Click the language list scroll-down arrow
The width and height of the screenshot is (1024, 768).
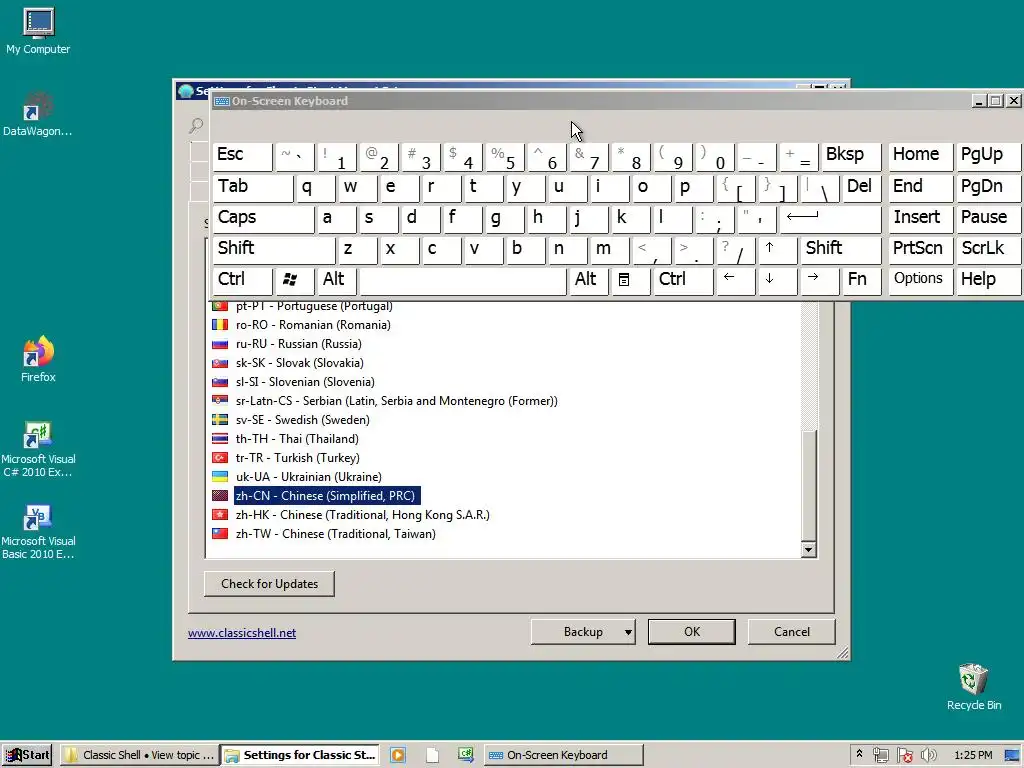tap(808, 550)
